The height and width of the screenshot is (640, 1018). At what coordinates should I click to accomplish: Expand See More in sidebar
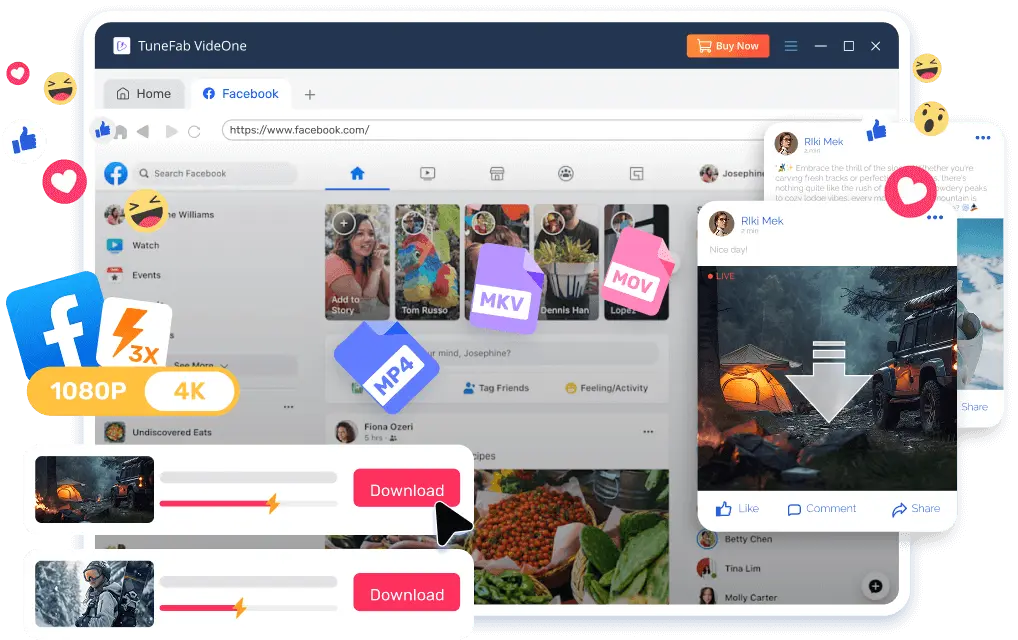tap(201, 365)
